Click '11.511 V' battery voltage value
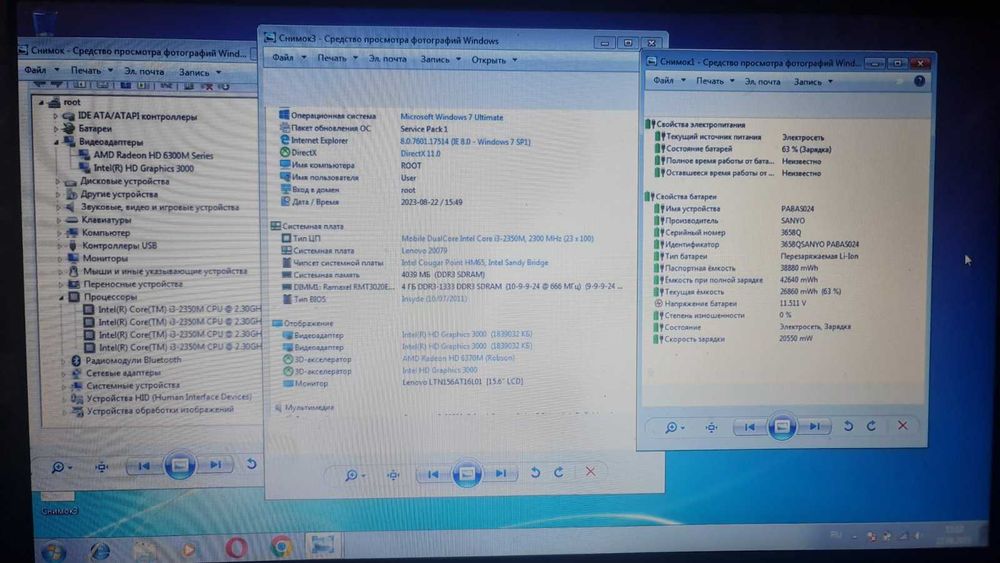This screenshot has width=1000, height=563. (x=793, y=303)
